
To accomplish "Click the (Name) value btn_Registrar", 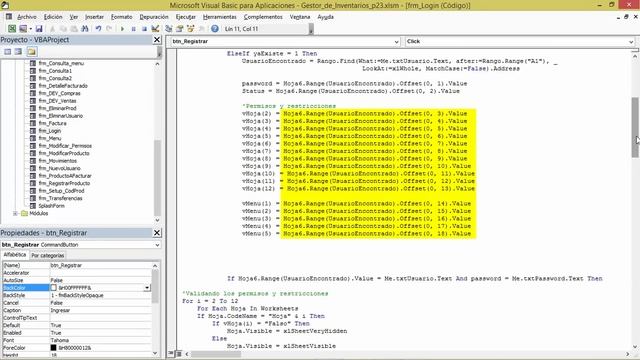I will coord(66,265).
